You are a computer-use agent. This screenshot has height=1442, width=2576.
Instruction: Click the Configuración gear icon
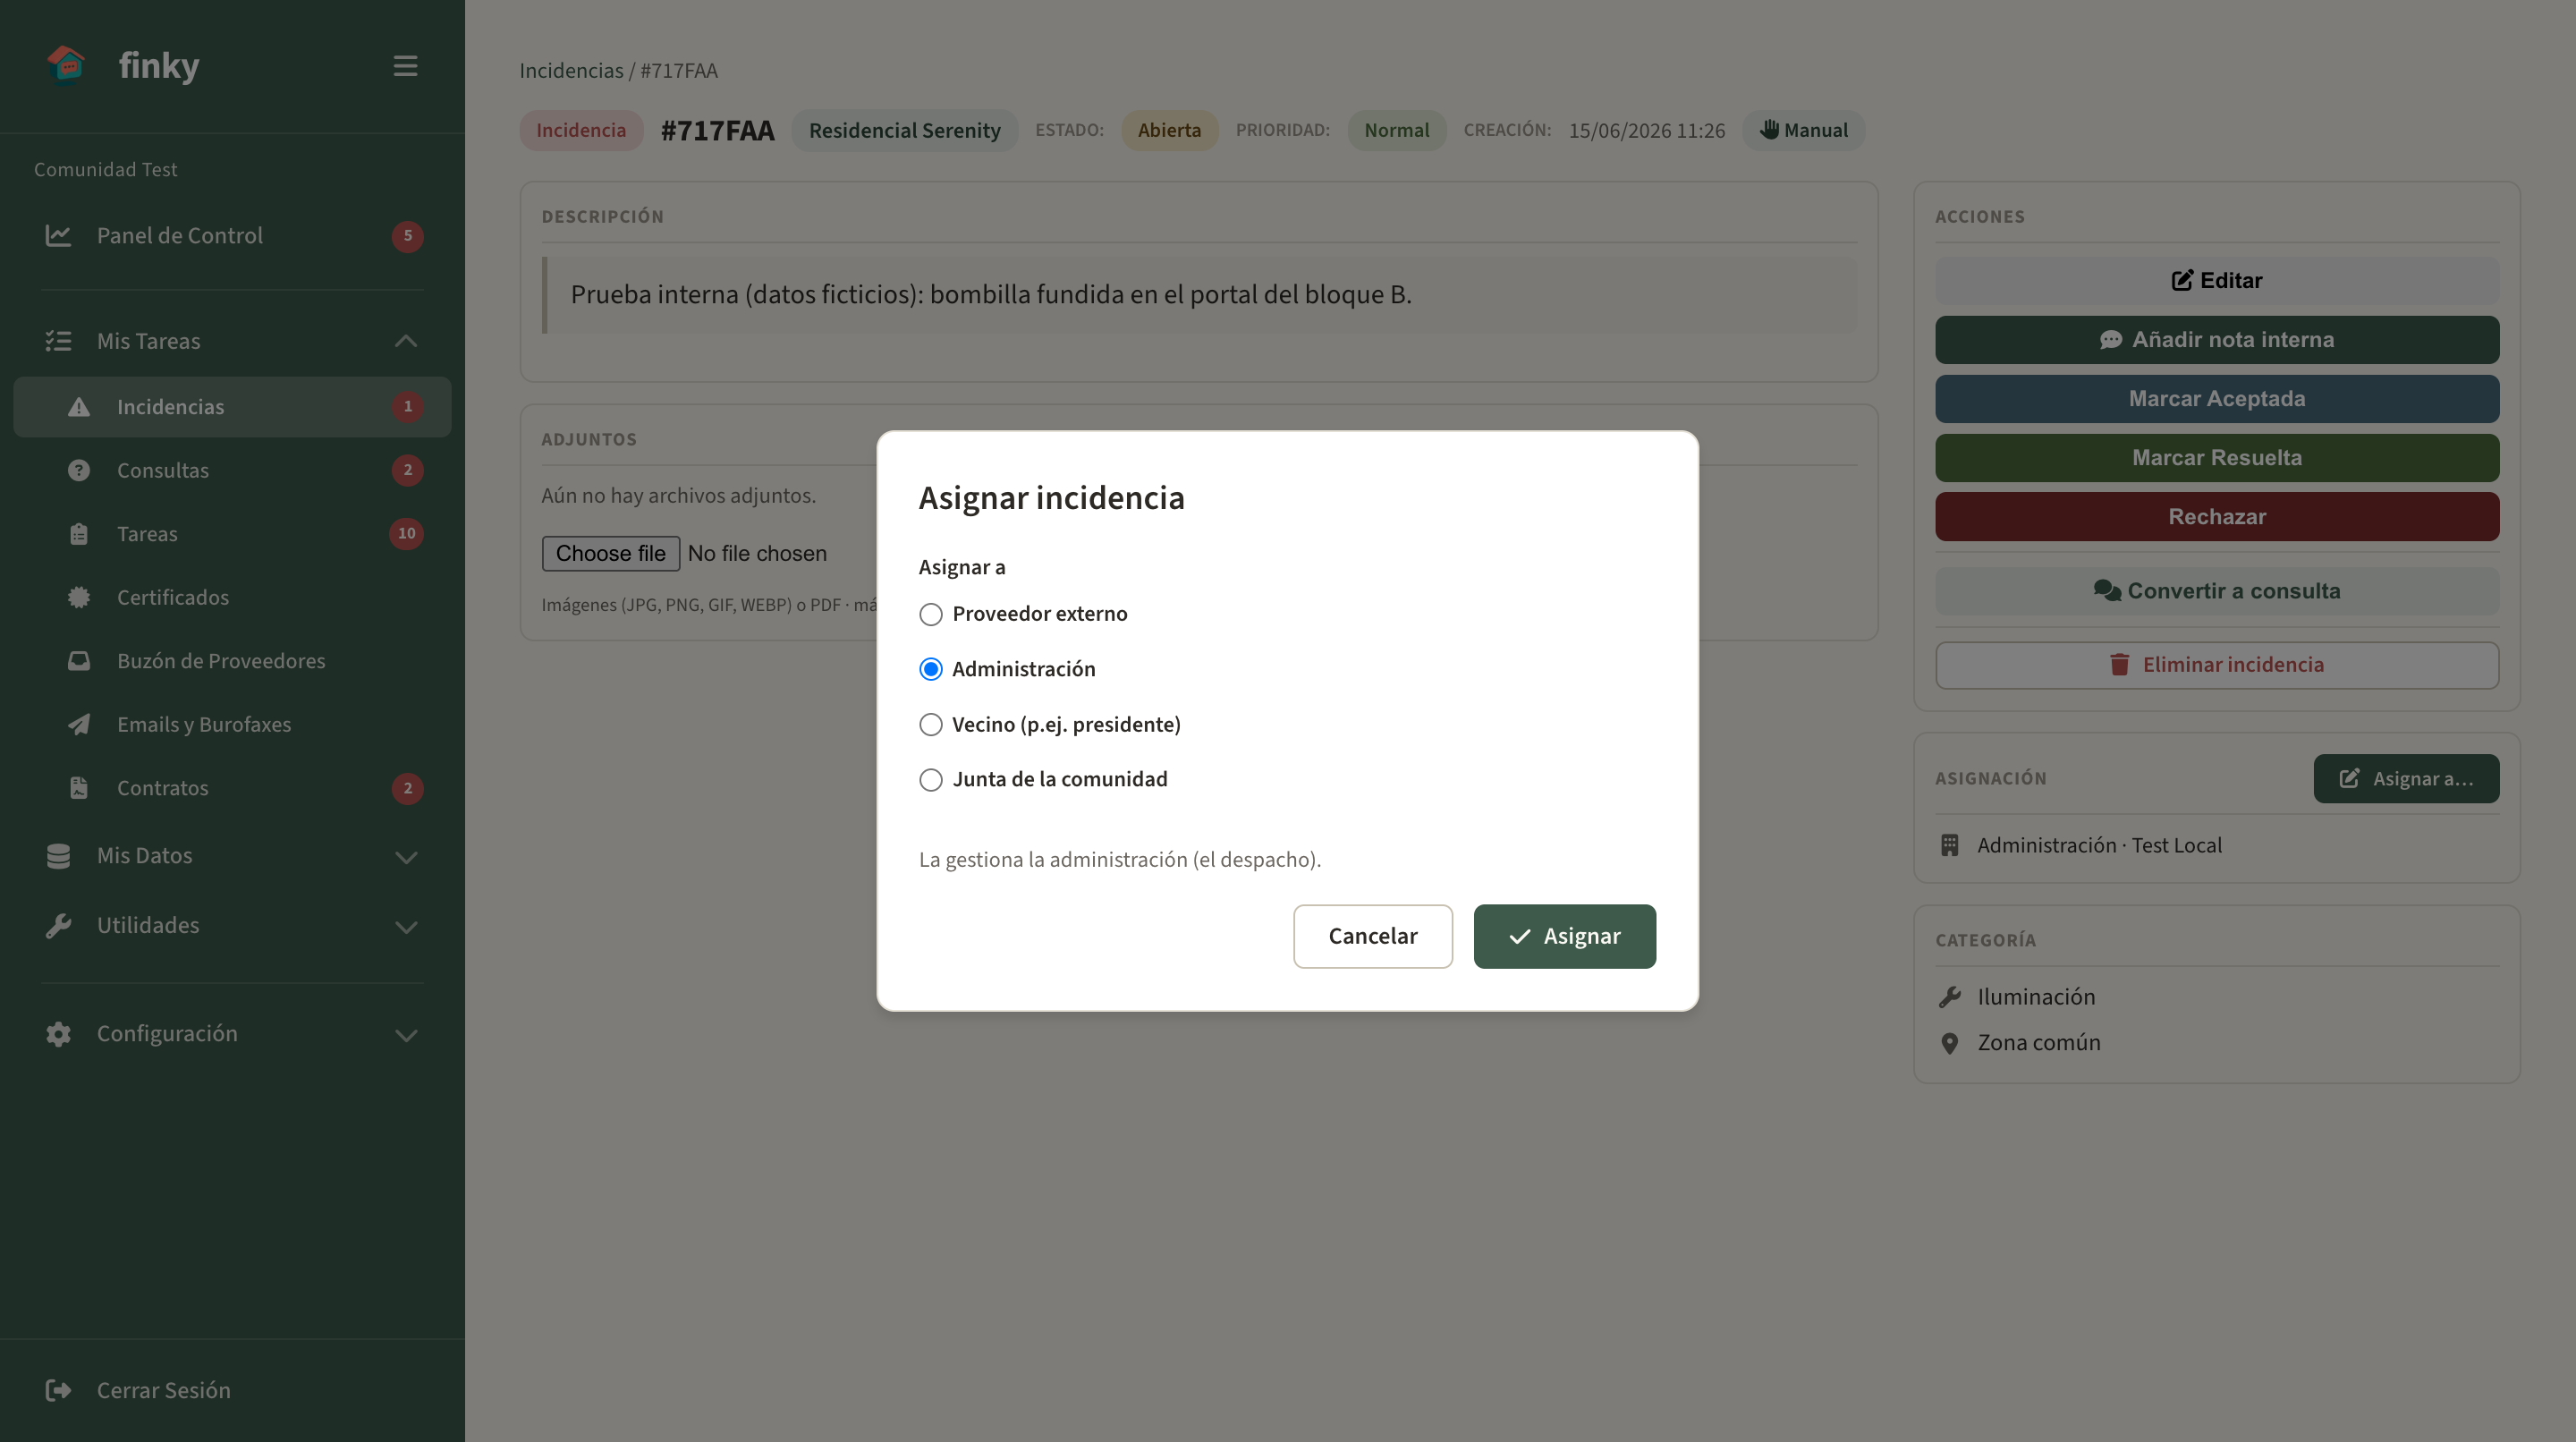[58, 1034]
